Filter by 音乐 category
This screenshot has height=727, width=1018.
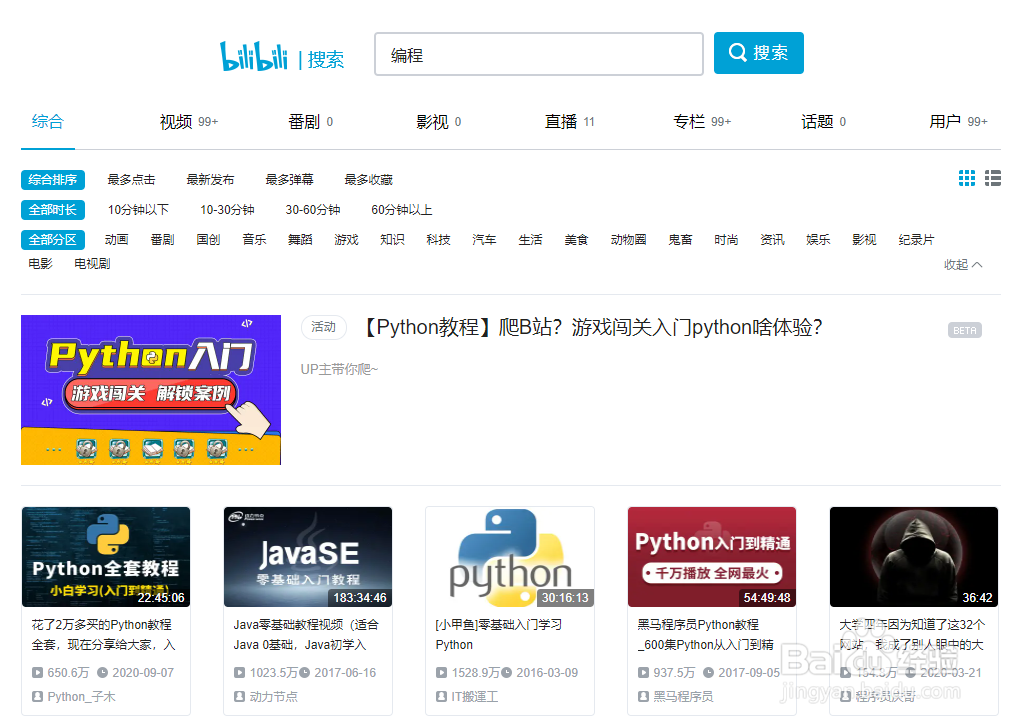click(x=254, y=240)
